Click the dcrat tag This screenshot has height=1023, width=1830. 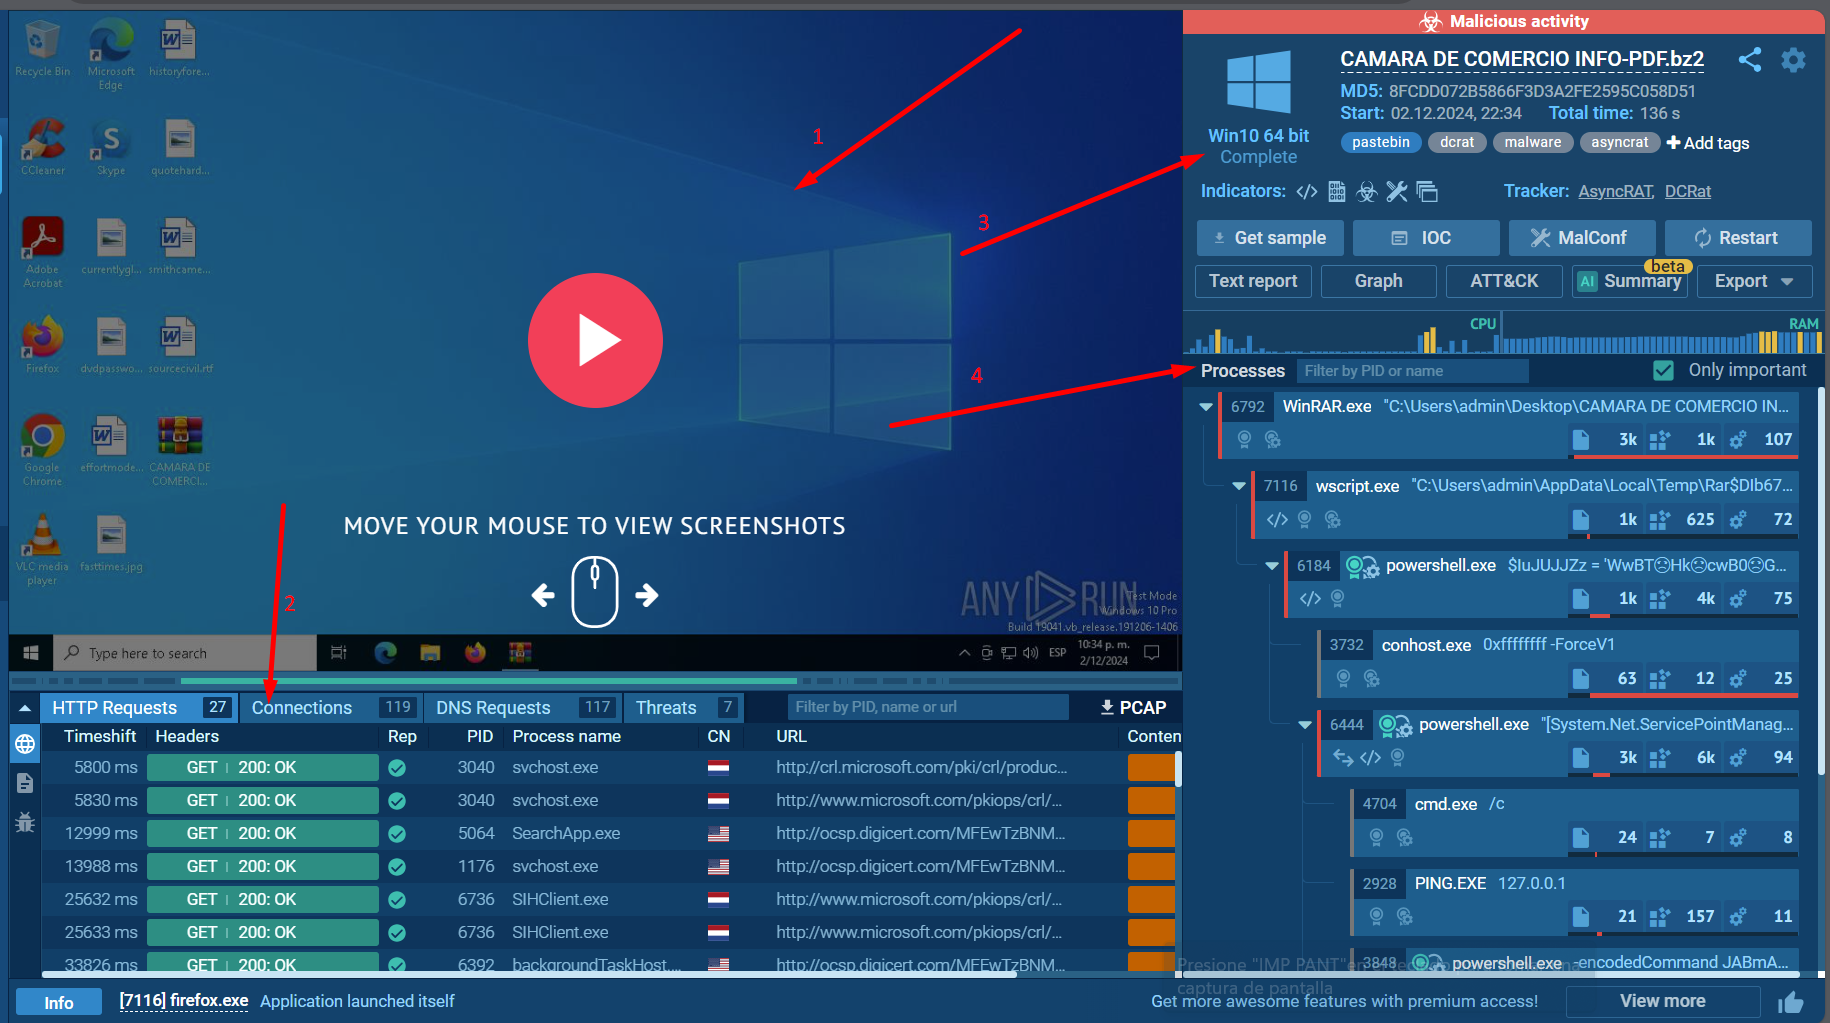point(1457,142)
